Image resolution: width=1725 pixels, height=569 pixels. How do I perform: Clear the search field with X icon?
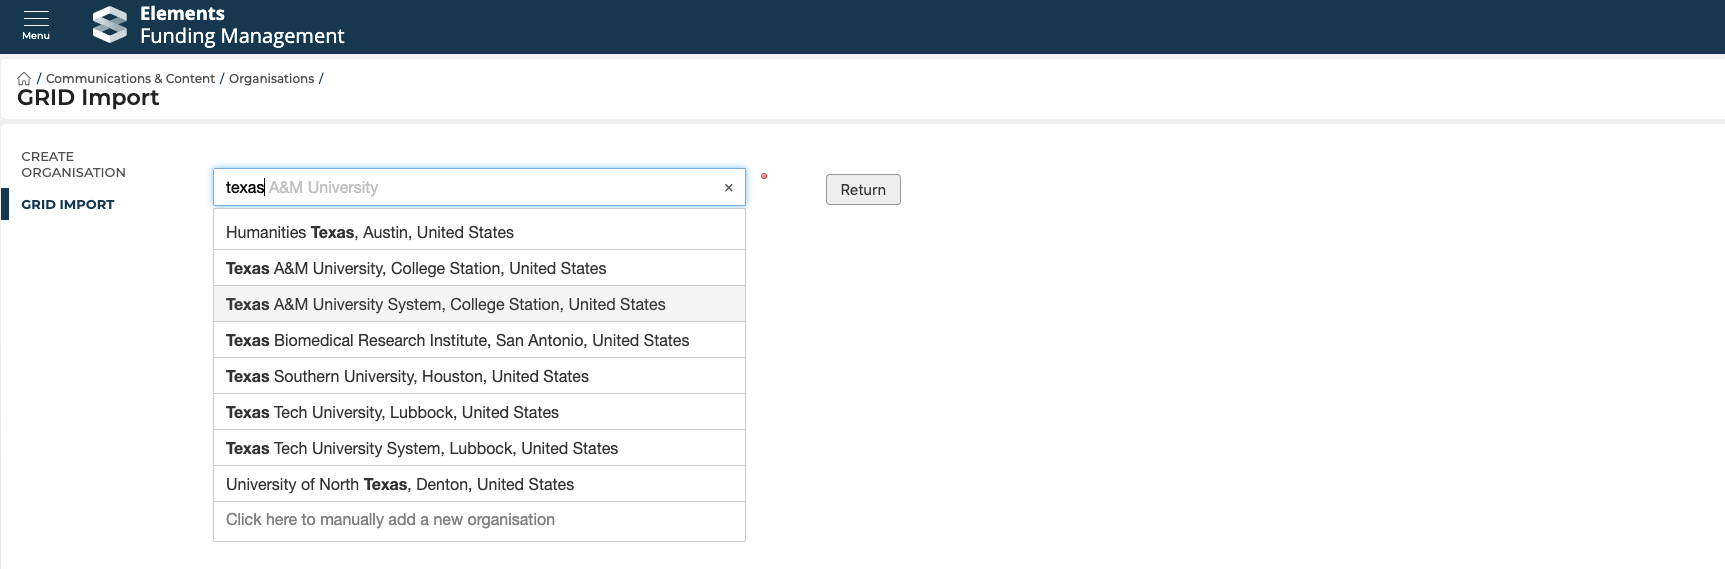coord(728,188)
